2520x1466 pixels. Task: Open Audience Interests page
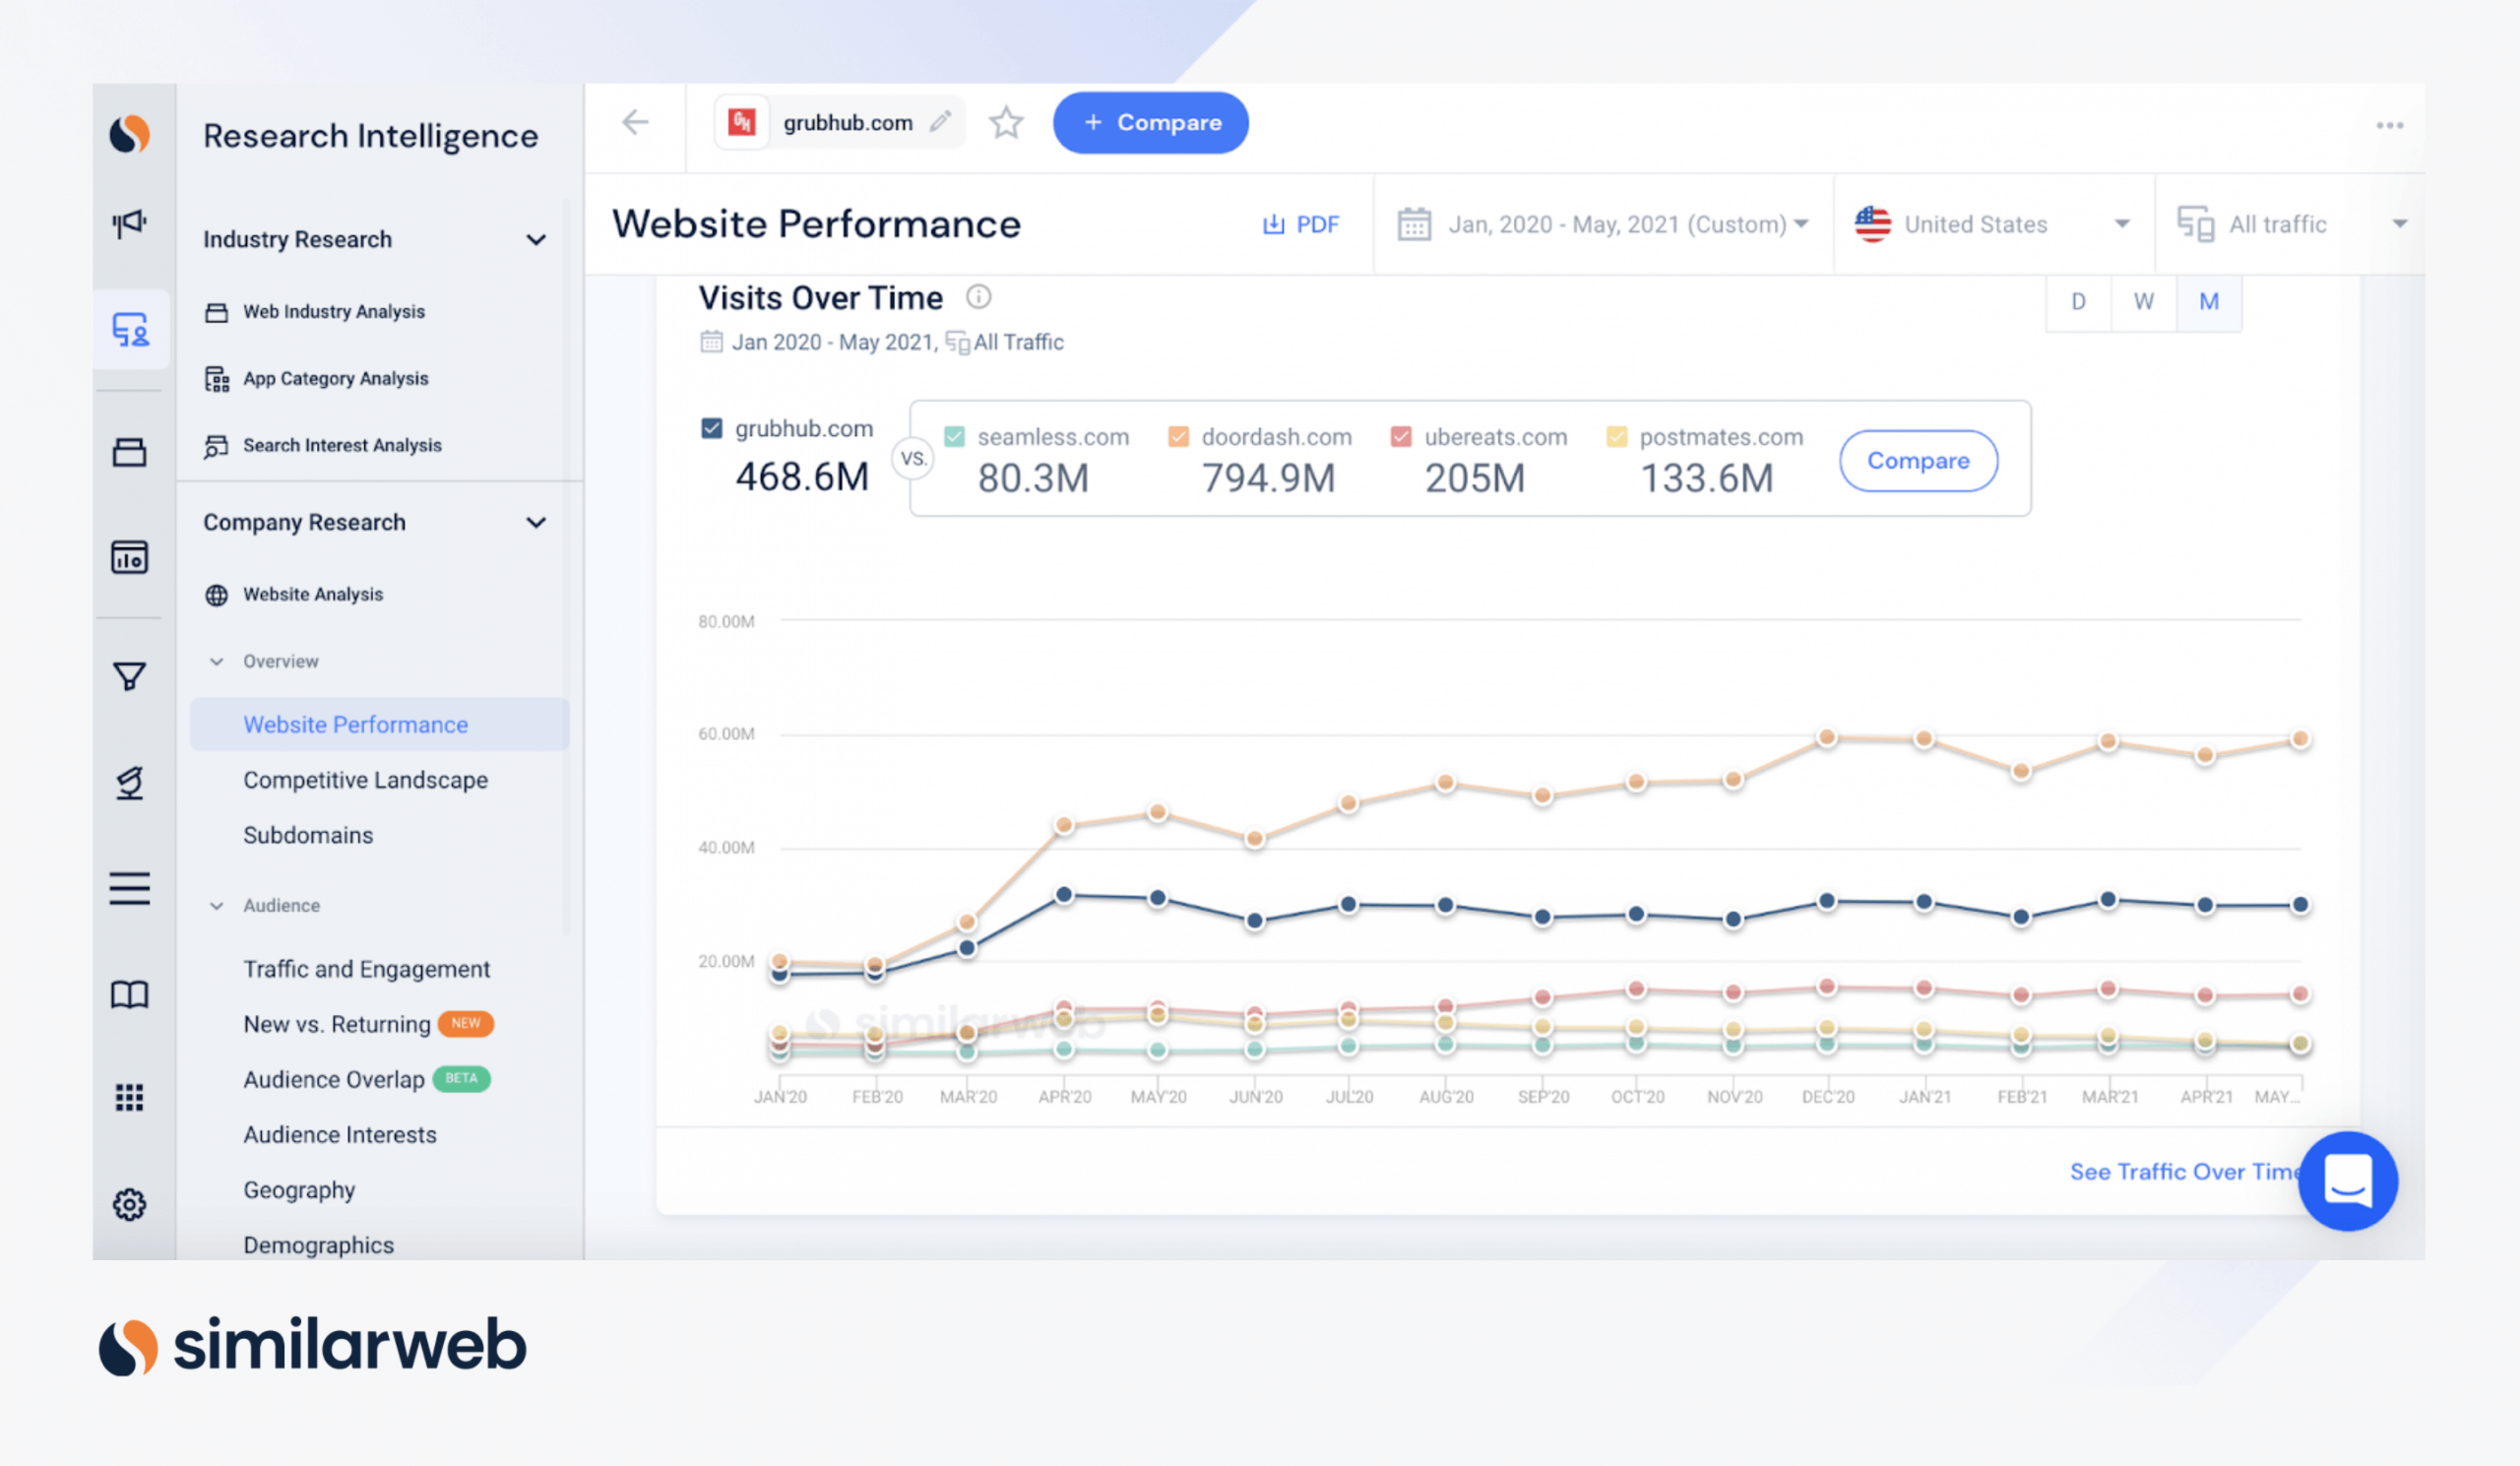coord(340,1135)
